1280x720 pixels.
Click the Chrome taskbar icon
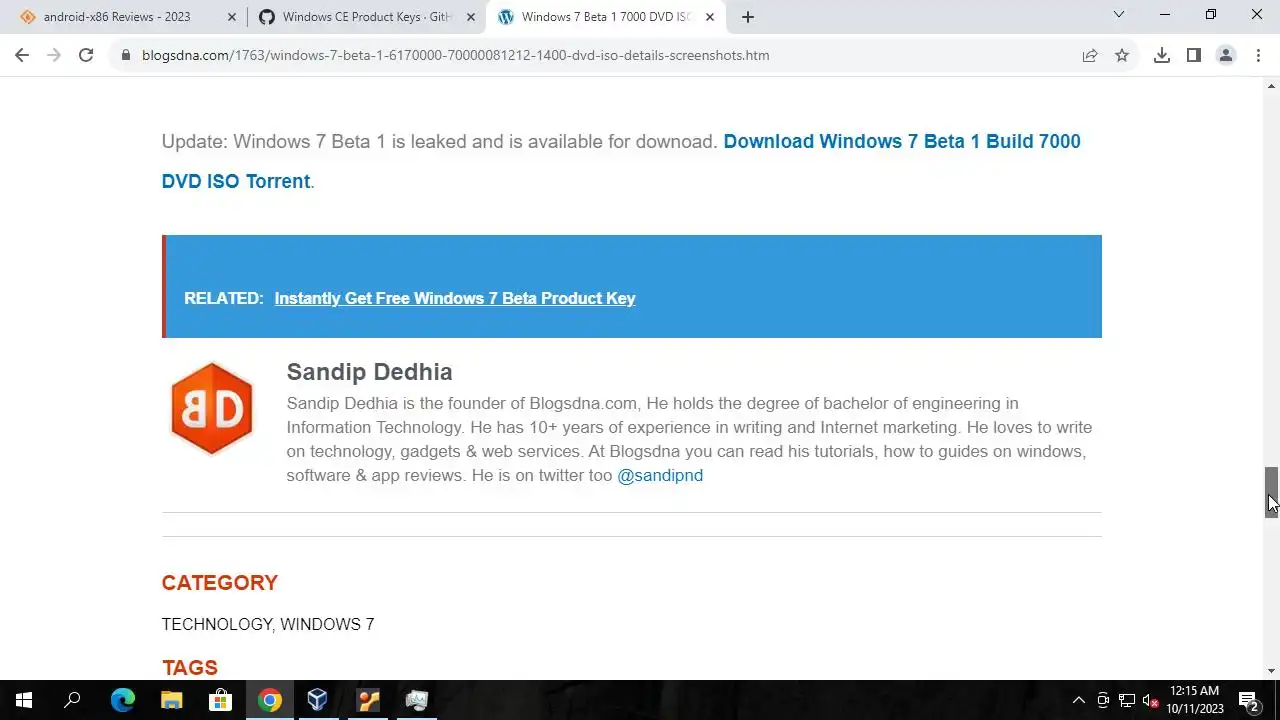pos(269,700)
